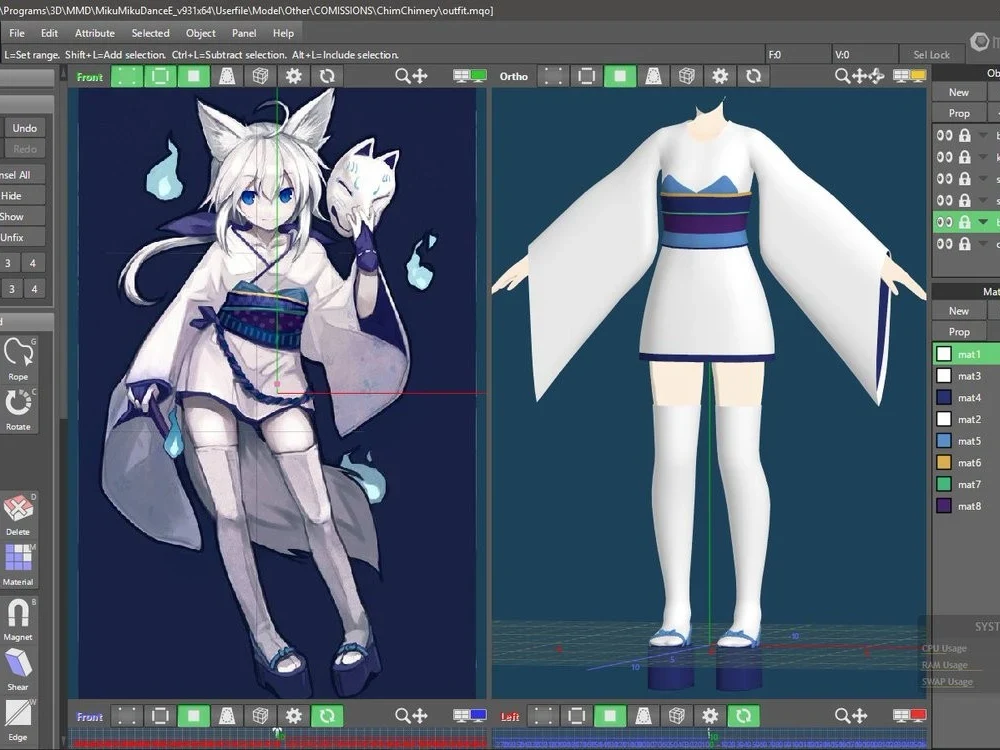Open gear settings in upper Front view toolbar
The image size is (1000, 750).
tap(293, 77)
